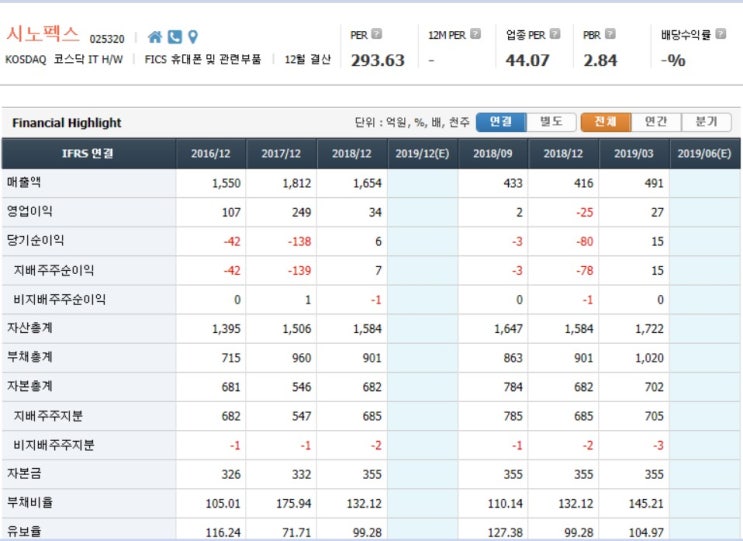Click the 2019/12(E) column header

coord(422,153)
